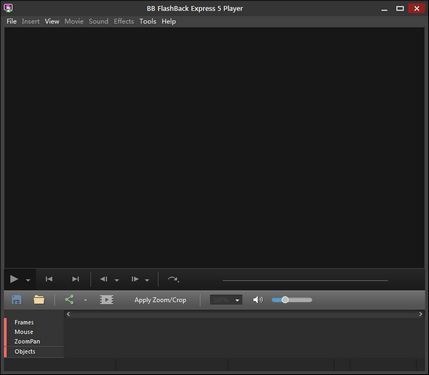Minimize the FlashBack Player window

point(384,9)
